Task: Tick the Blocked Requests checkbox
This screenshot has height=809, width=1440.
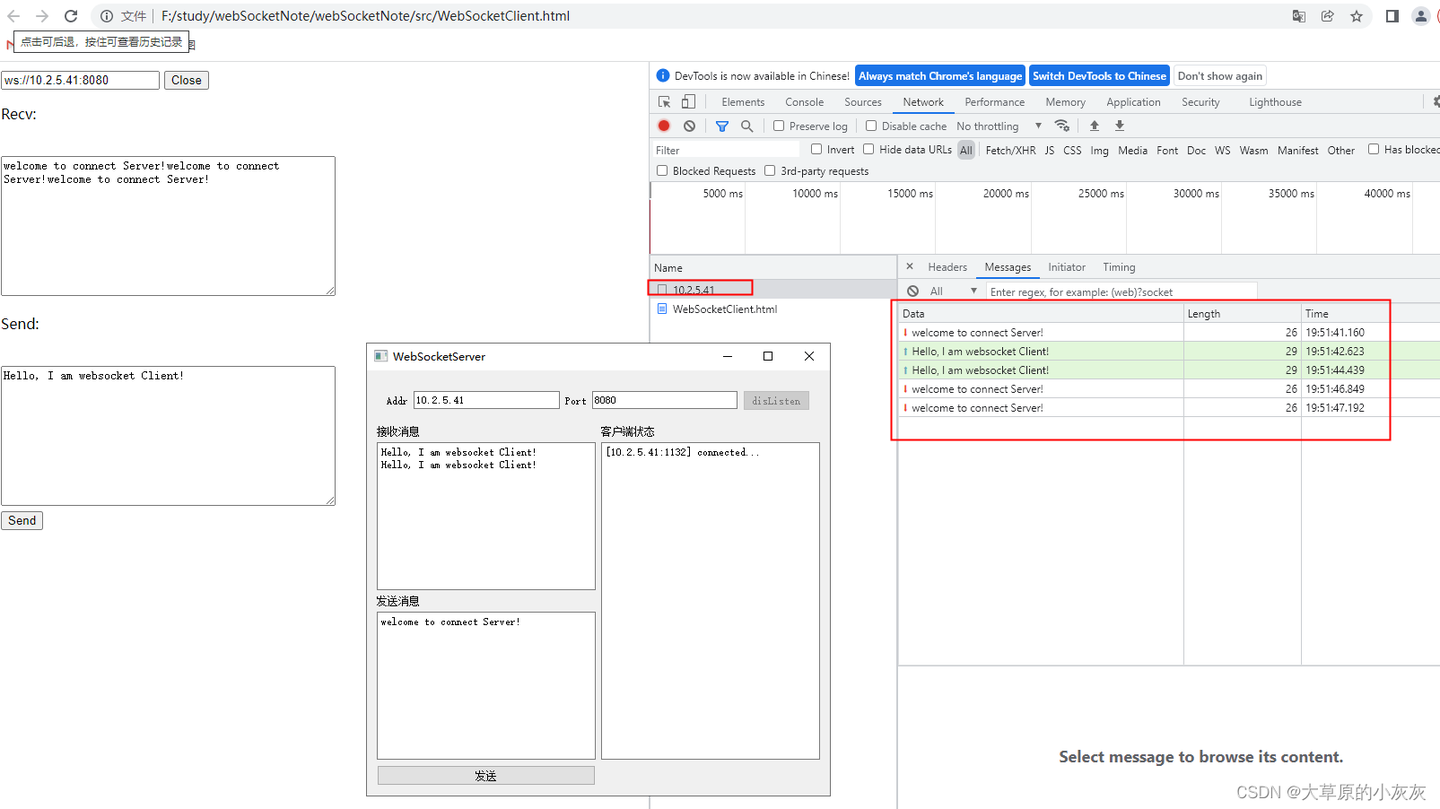Action: pyautogui.click(x=662, y=171)
